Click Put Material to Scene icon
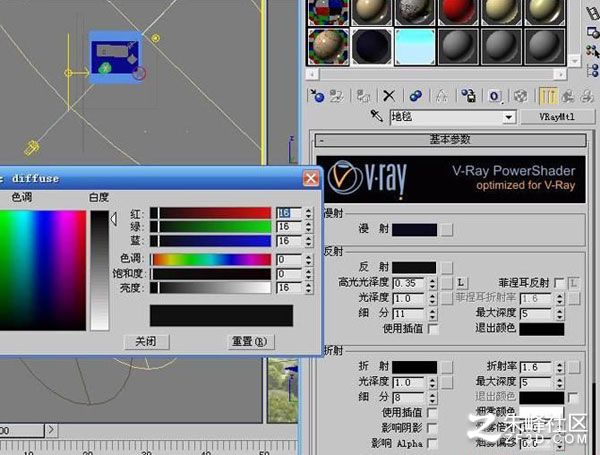600x455 pixels. click(337, 96)
